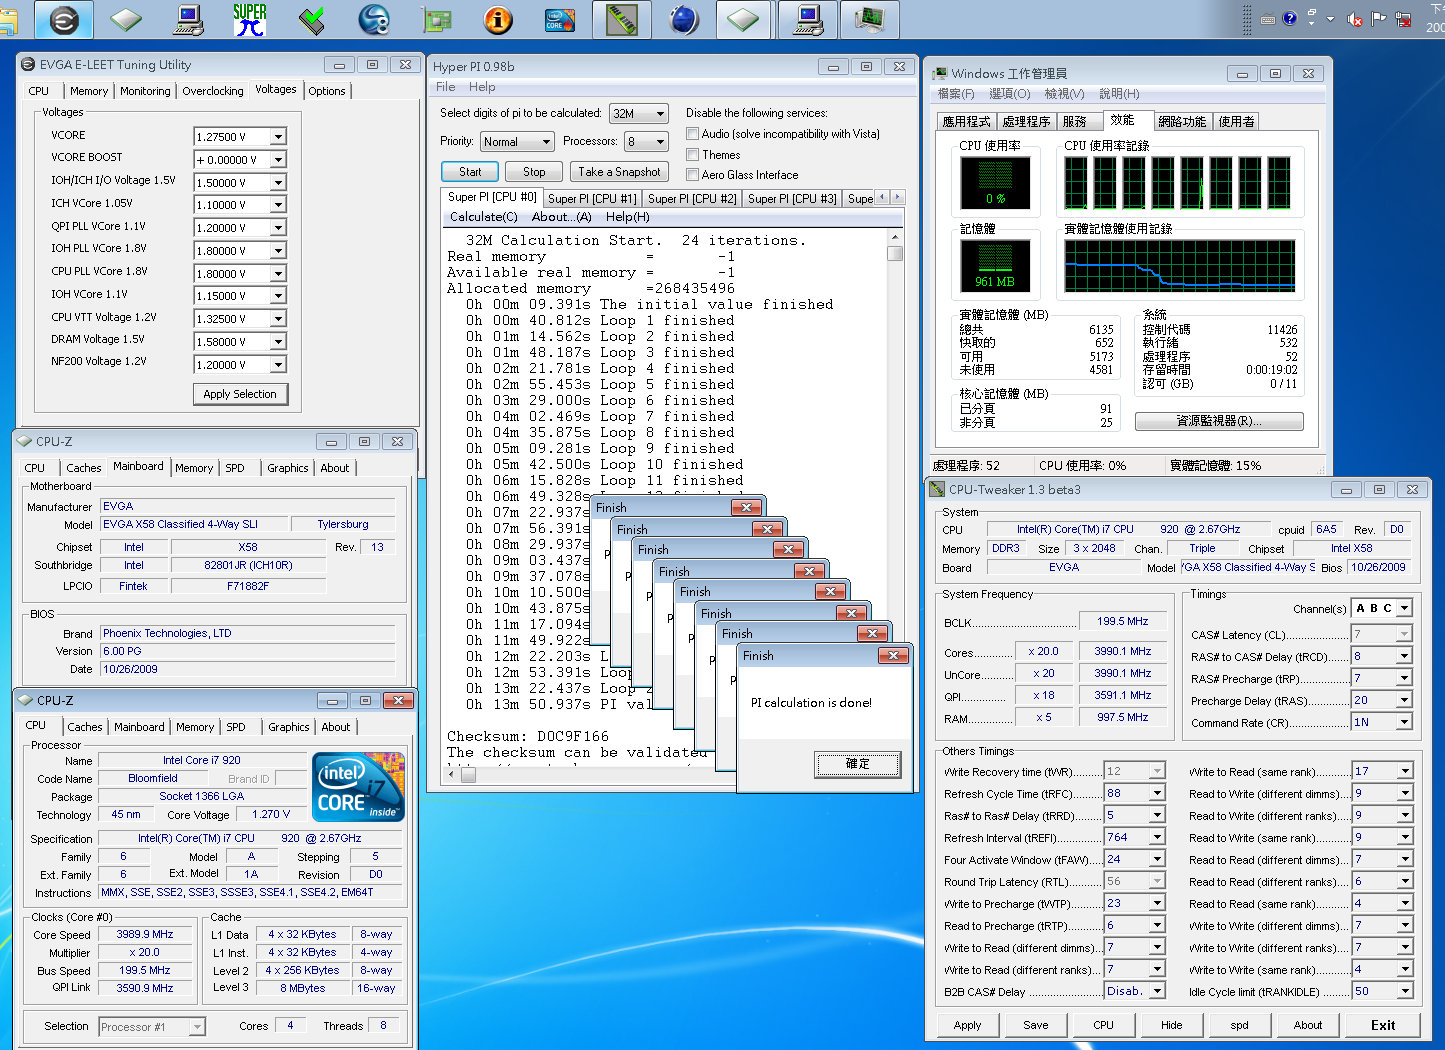Image resolution: width=1445 pixels, height=1050 pixels.
Task: Expand the DRAM Voltage 1.5V dropdown
Action: pyautogui.click(x=278, y=342)
